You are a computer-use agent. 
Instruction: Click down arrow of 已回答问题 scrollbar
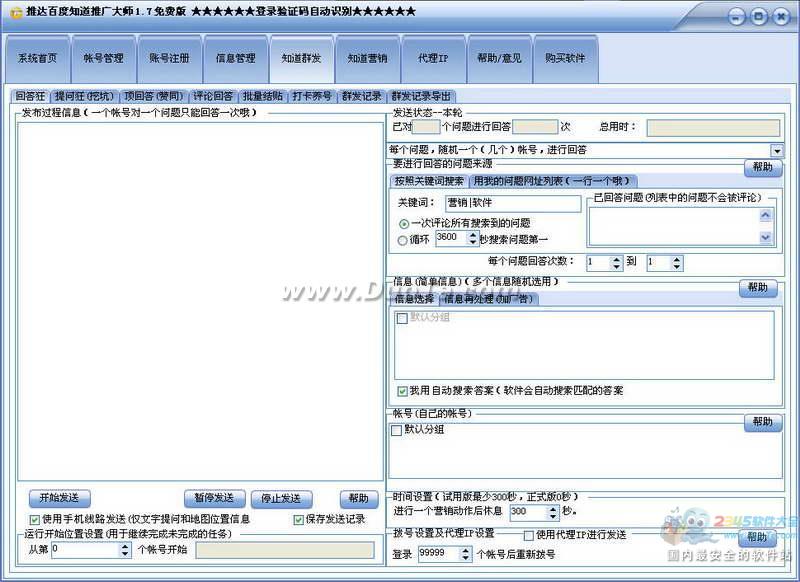(765, 237)
